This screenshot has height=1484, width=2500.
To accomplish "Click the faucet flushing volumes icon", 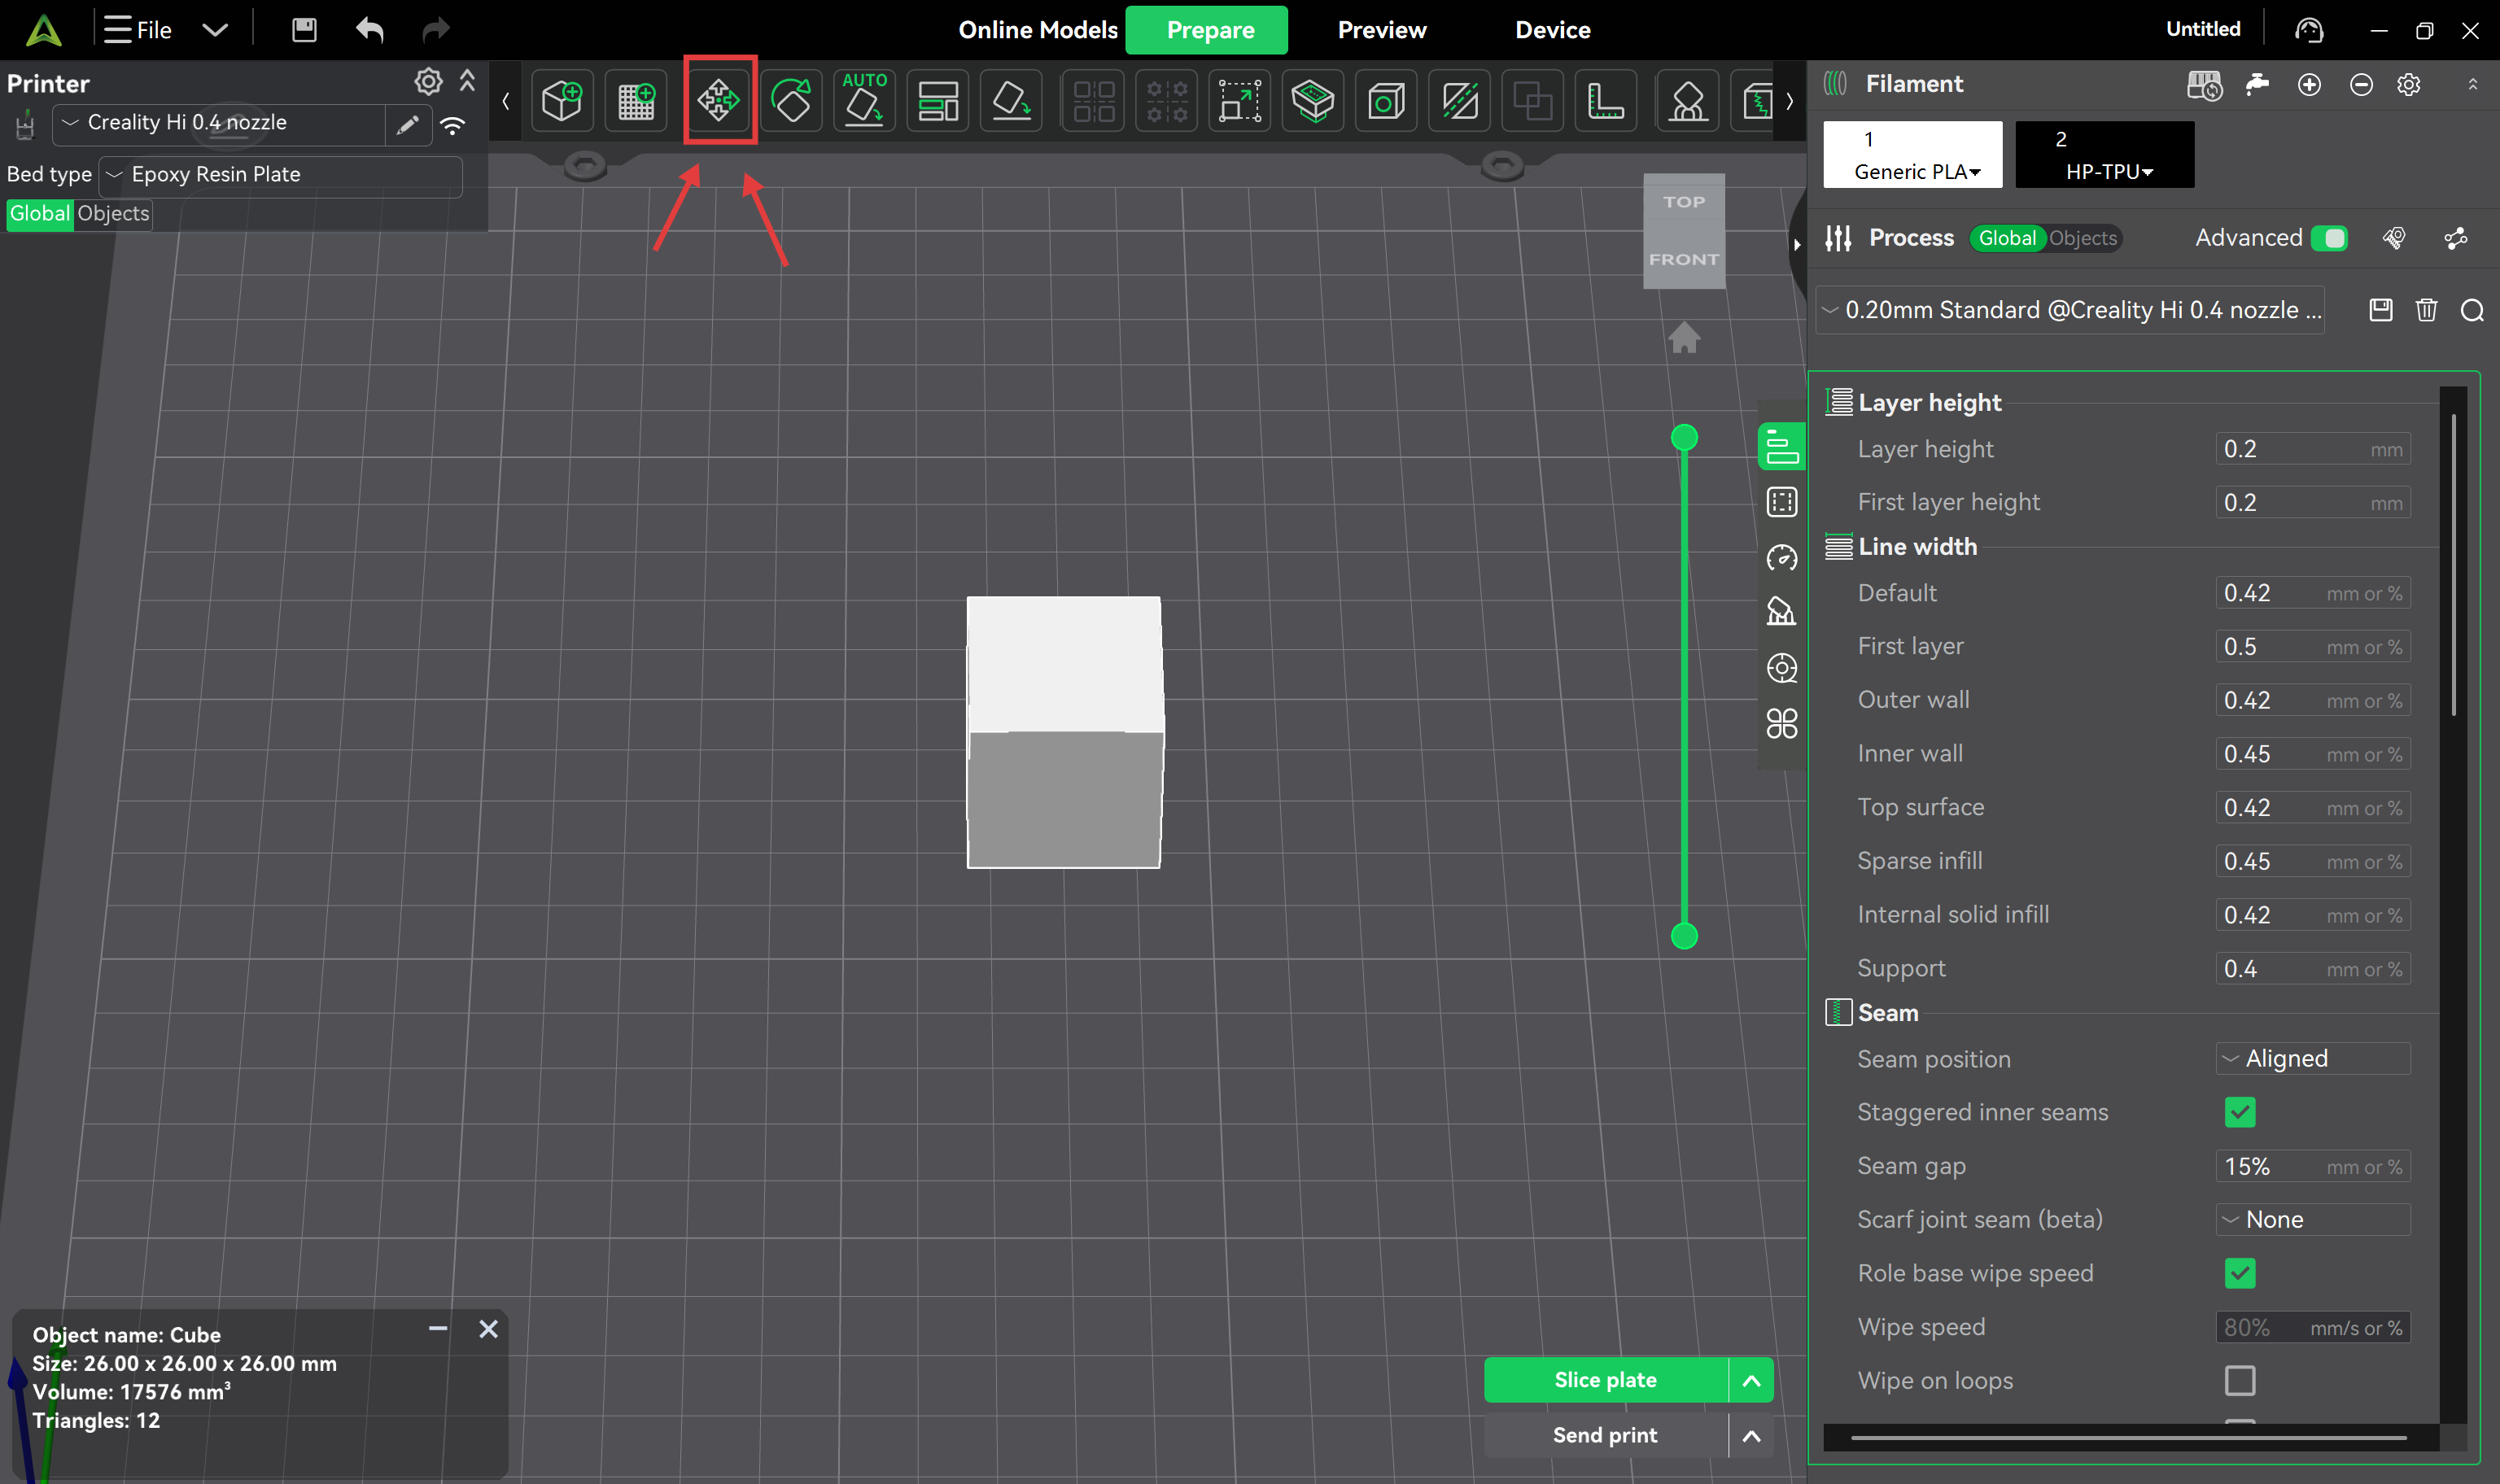I will pos(2257,84).
